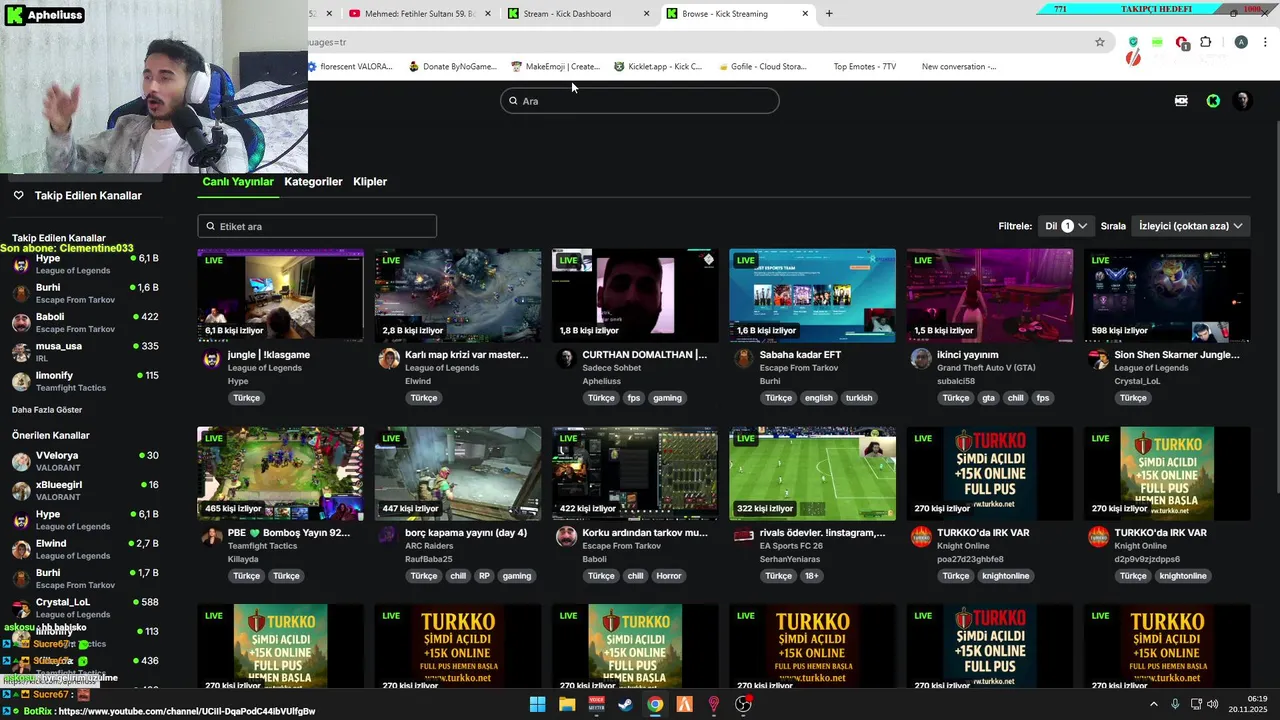Open the New conversation bookmark
The image size is (1280, 720).
click(959, 67)
